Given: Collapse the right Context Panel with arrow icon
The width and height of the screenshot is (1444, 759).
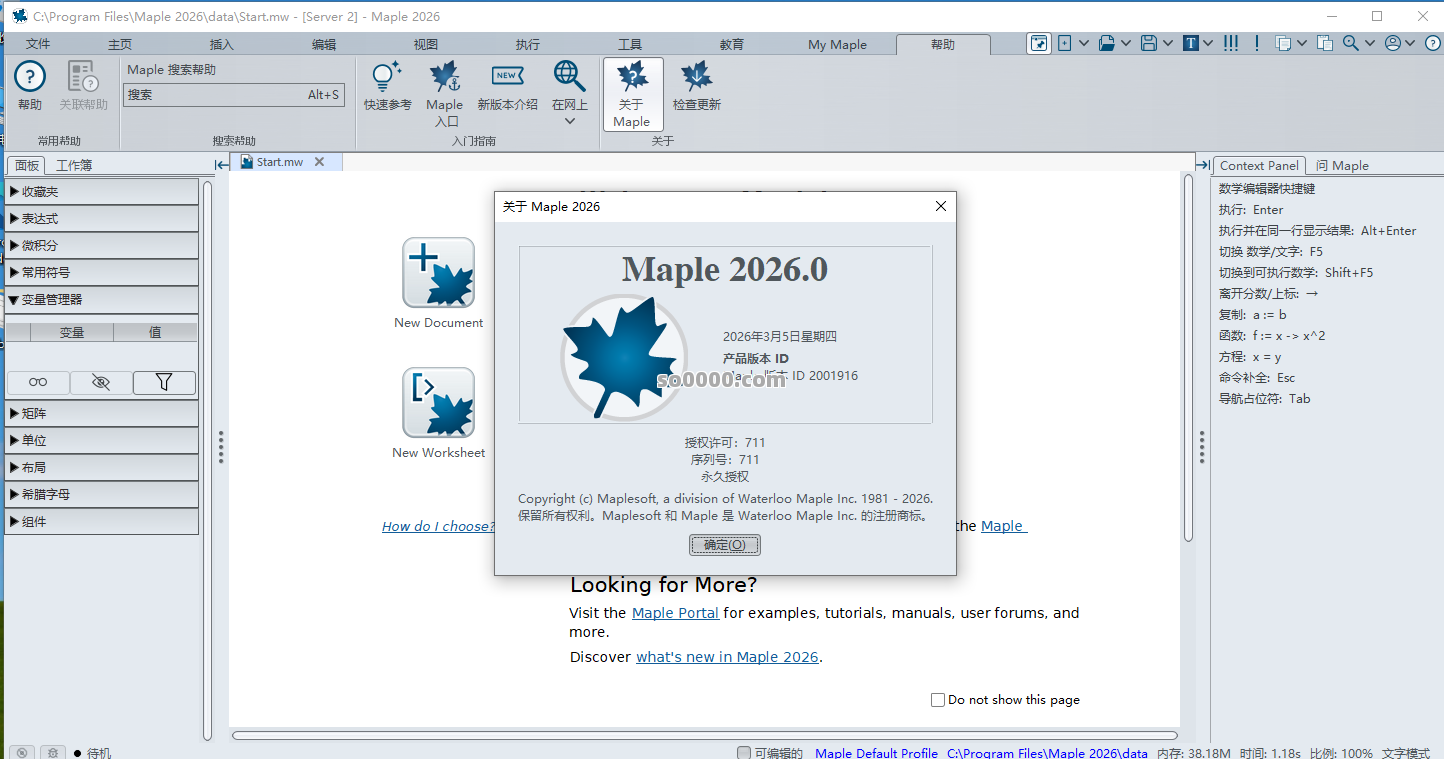Looking at the screenshot, I should 1203,165.
